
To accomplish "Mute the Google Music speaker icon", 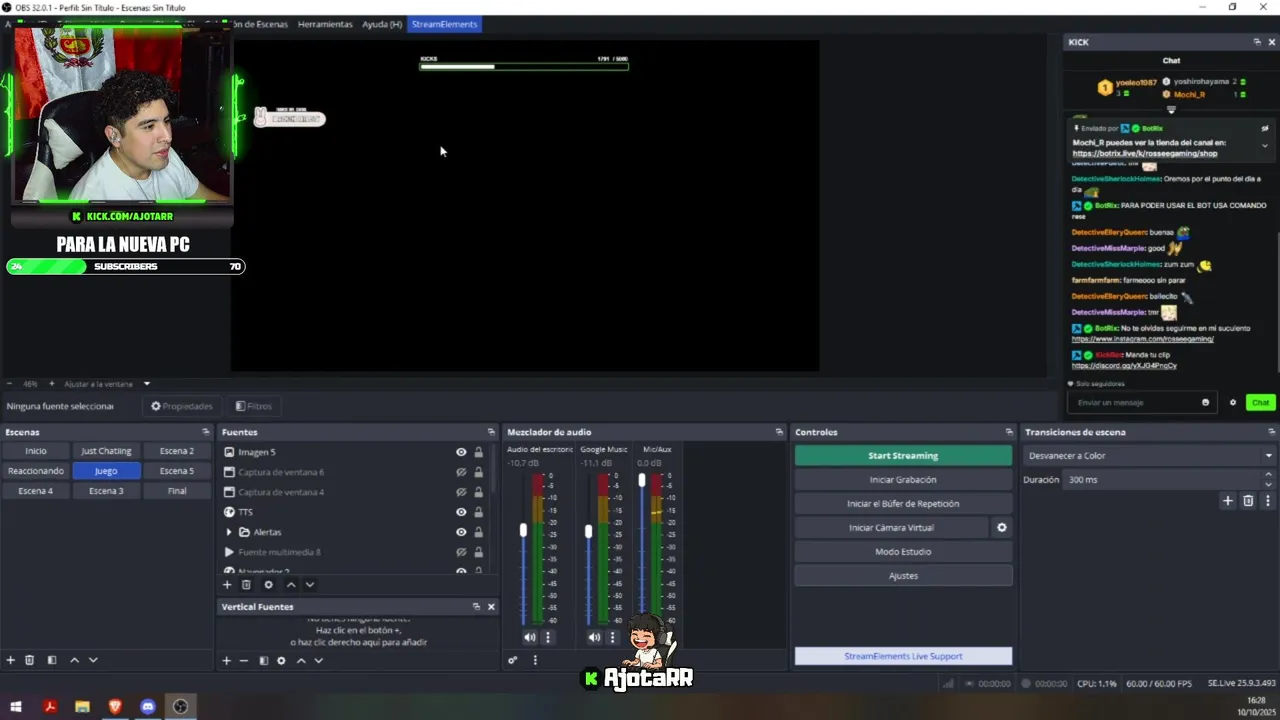I will (x=594, y=637).
